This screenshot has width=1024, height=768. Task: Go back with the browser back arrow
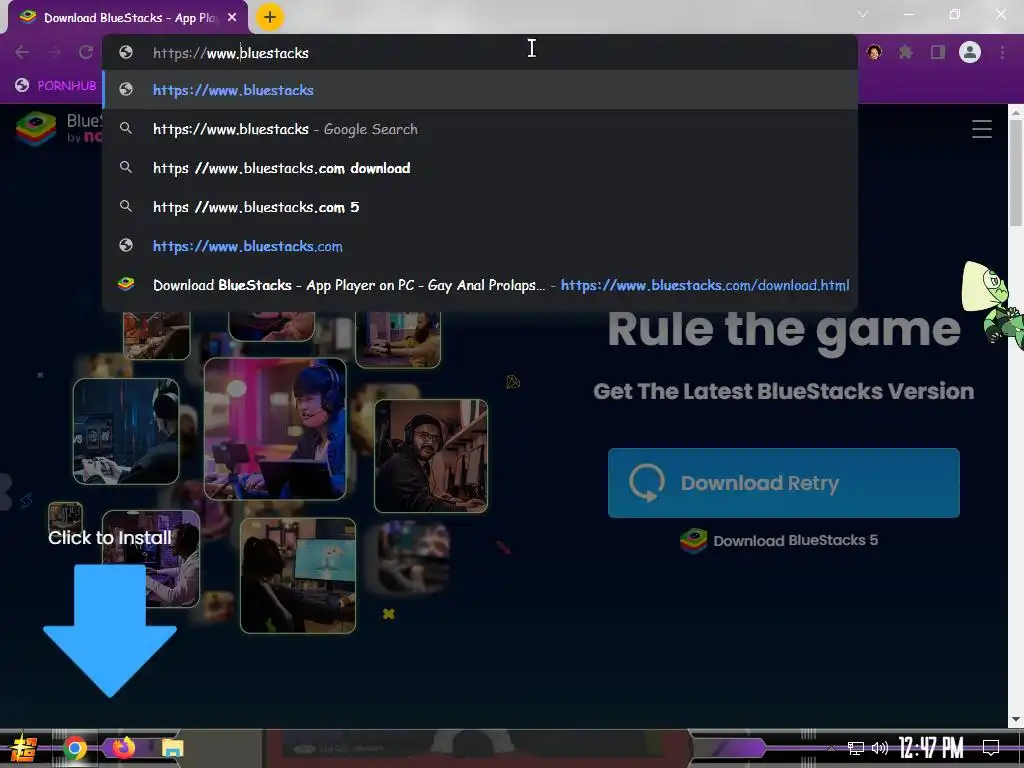click(22, 52)
